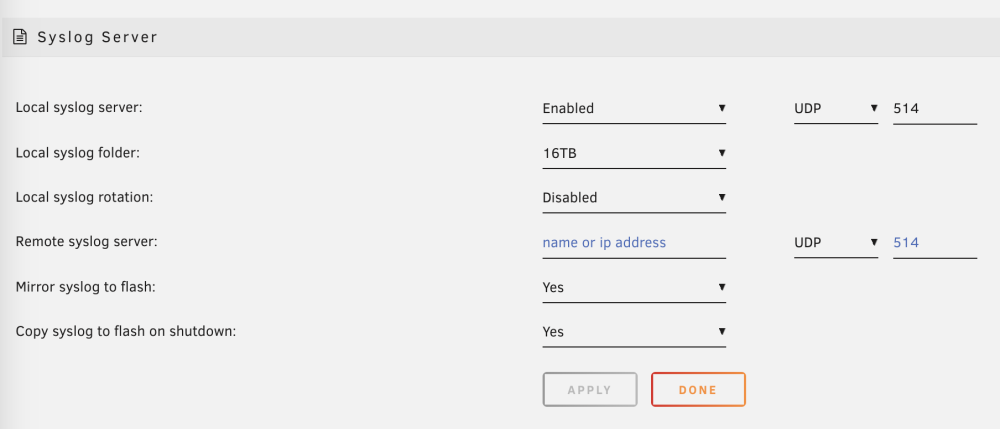Click the Mirror syslog to flash label
The image size is (1000, 429).
(x=85, y=287)
